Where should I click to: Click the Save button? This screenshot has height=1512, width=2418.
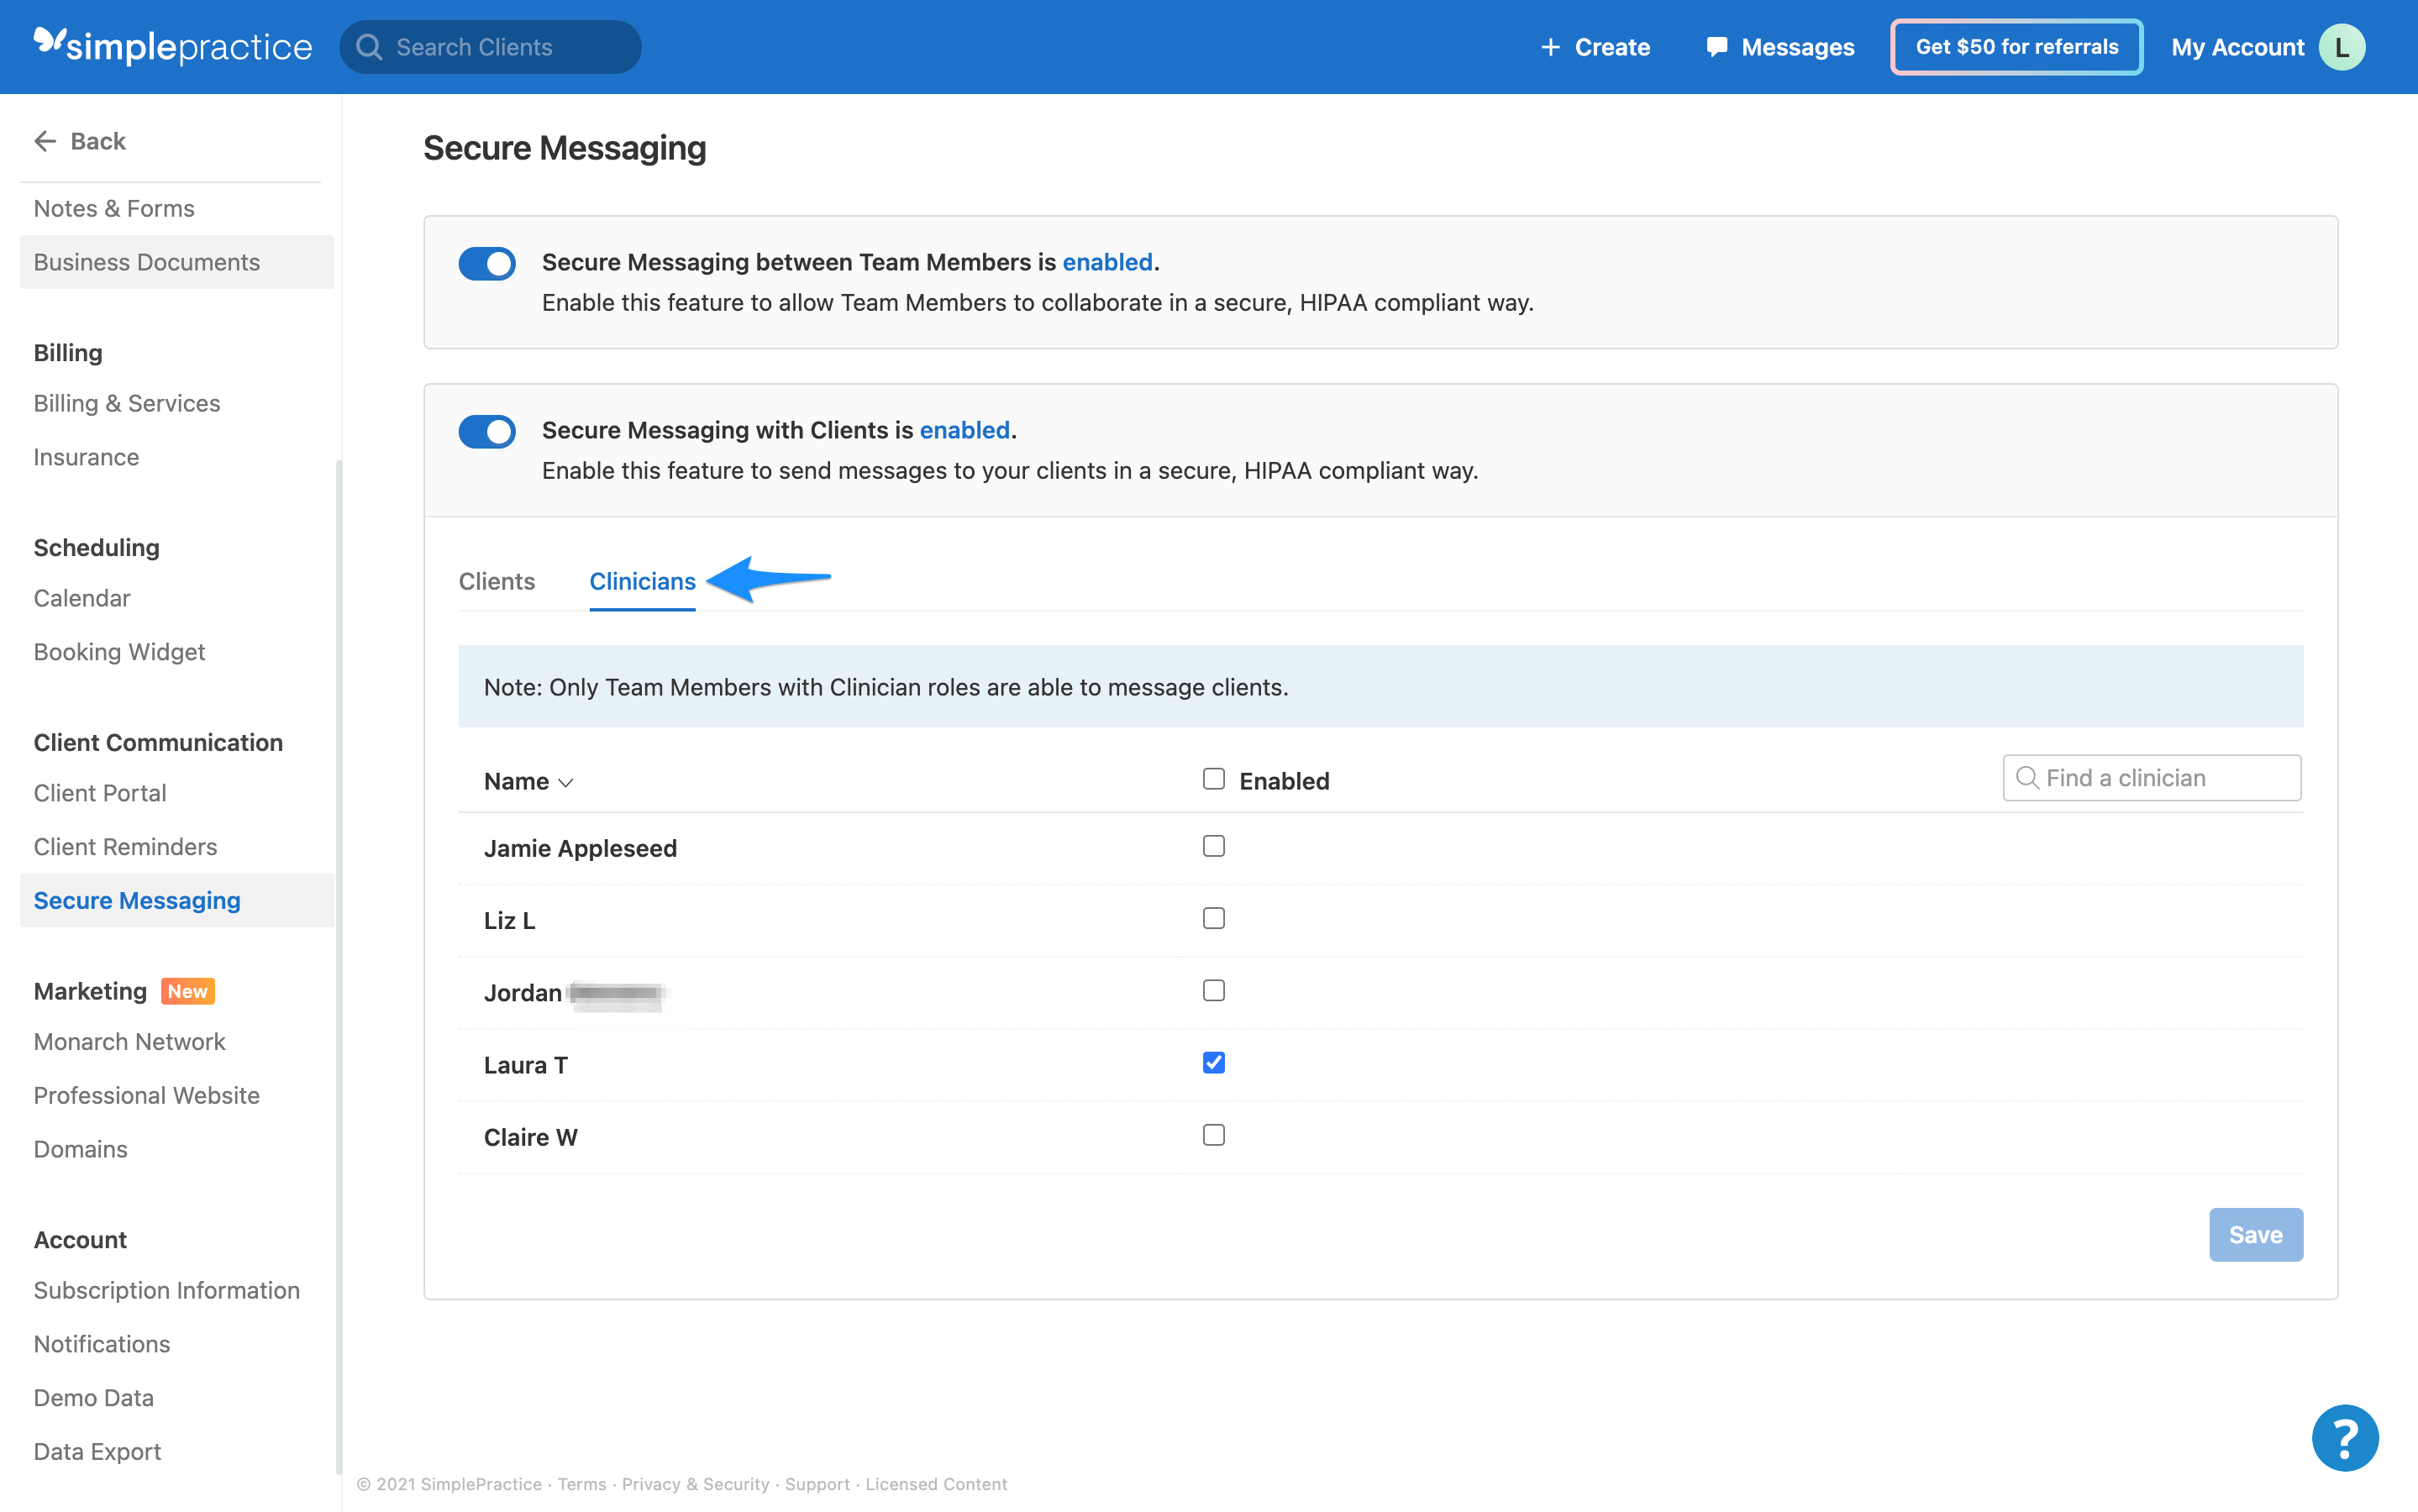pyautogui.click(x=2256, y=1234)
